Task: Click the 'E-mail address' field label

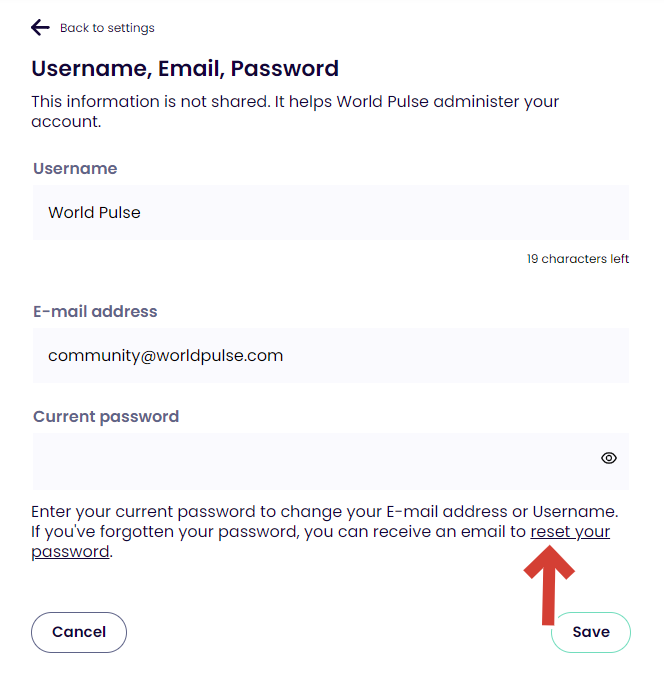Action: (95, 312)
